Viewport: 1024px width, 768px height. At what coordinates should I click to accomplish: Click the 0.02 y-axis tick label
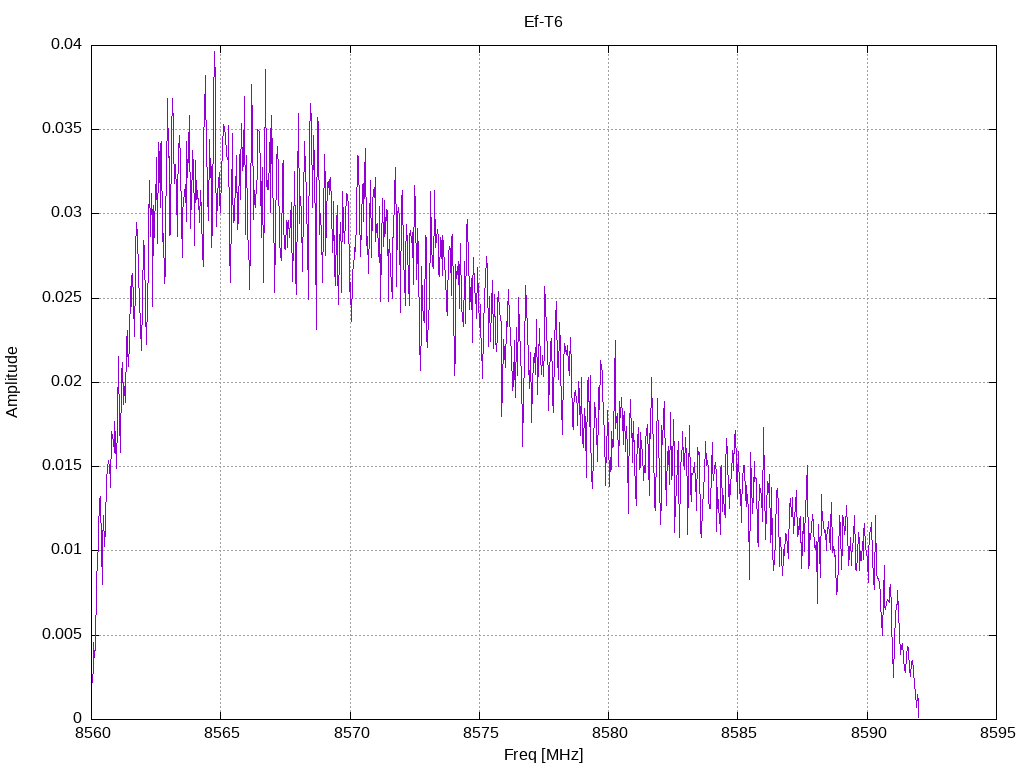(x=67, y=381)
